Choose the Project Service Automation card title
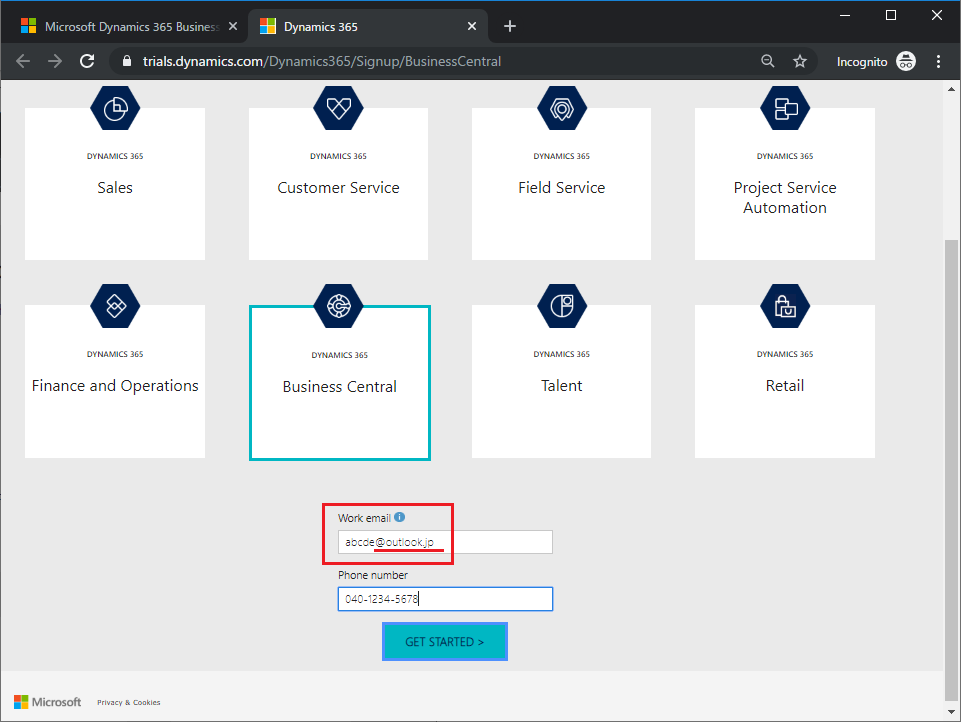This screenshot has height=722, width=961. tap(785, 197)
